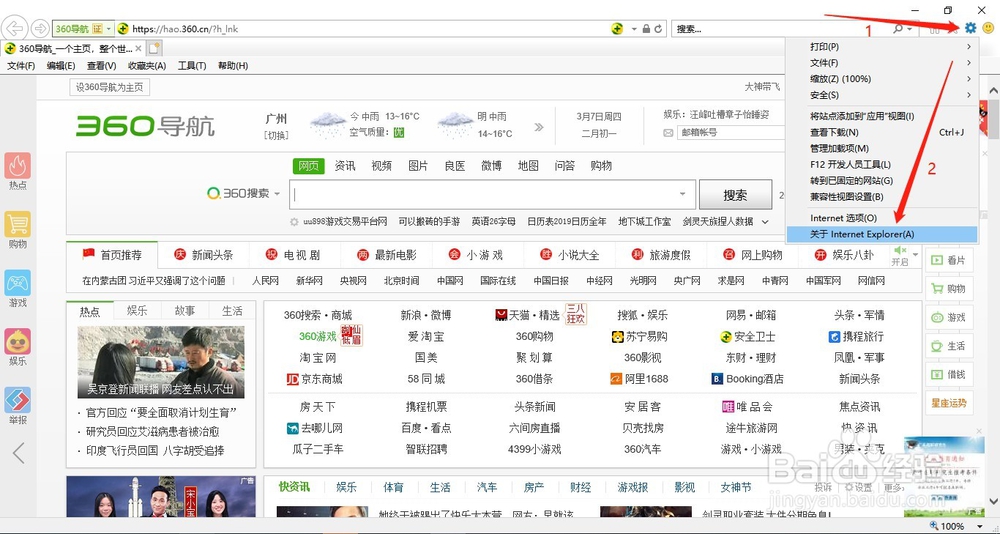Image resolution: width=1000 pixels, height=534 pixels.
Task: Open the 游戏 gamepad sidebar icon
Action: pos(18,283)
